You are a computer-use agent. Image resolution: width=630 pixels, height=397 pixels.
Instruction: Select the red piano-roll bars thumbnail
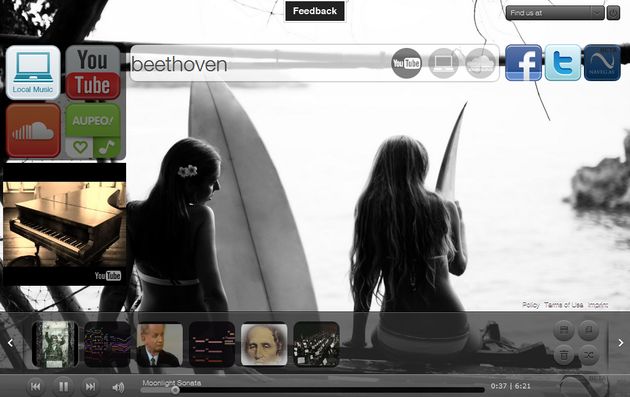[212, 344]
